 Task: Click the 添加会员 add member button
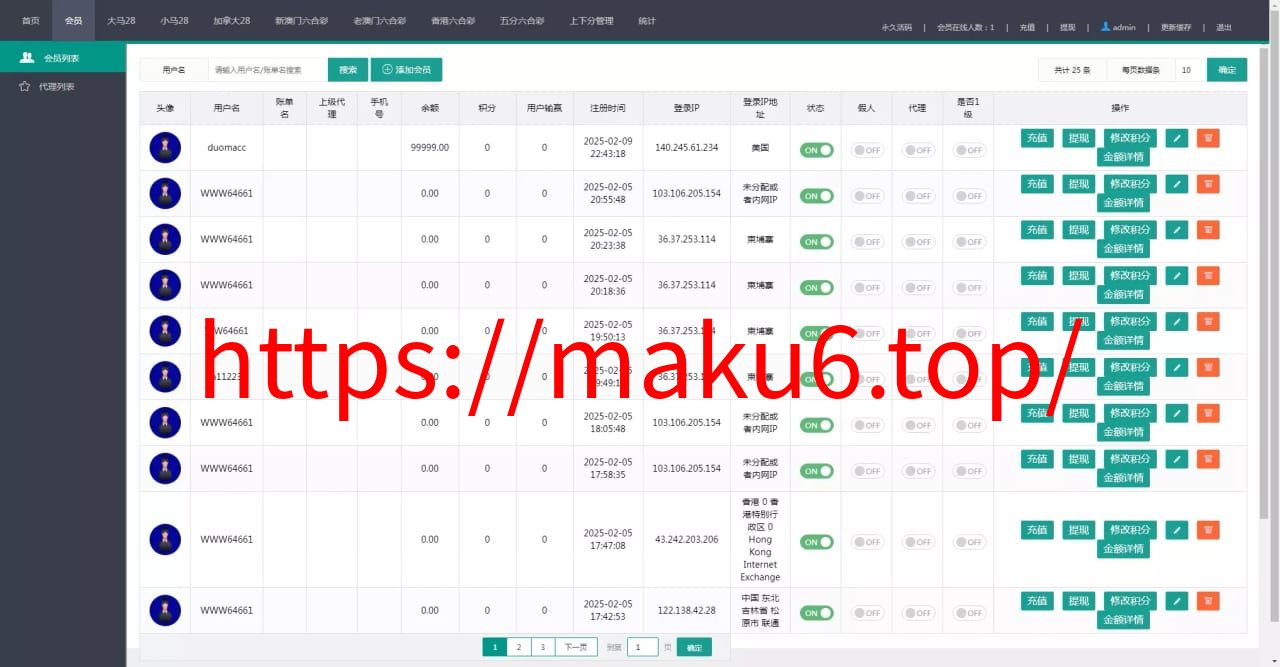(406, 70)
